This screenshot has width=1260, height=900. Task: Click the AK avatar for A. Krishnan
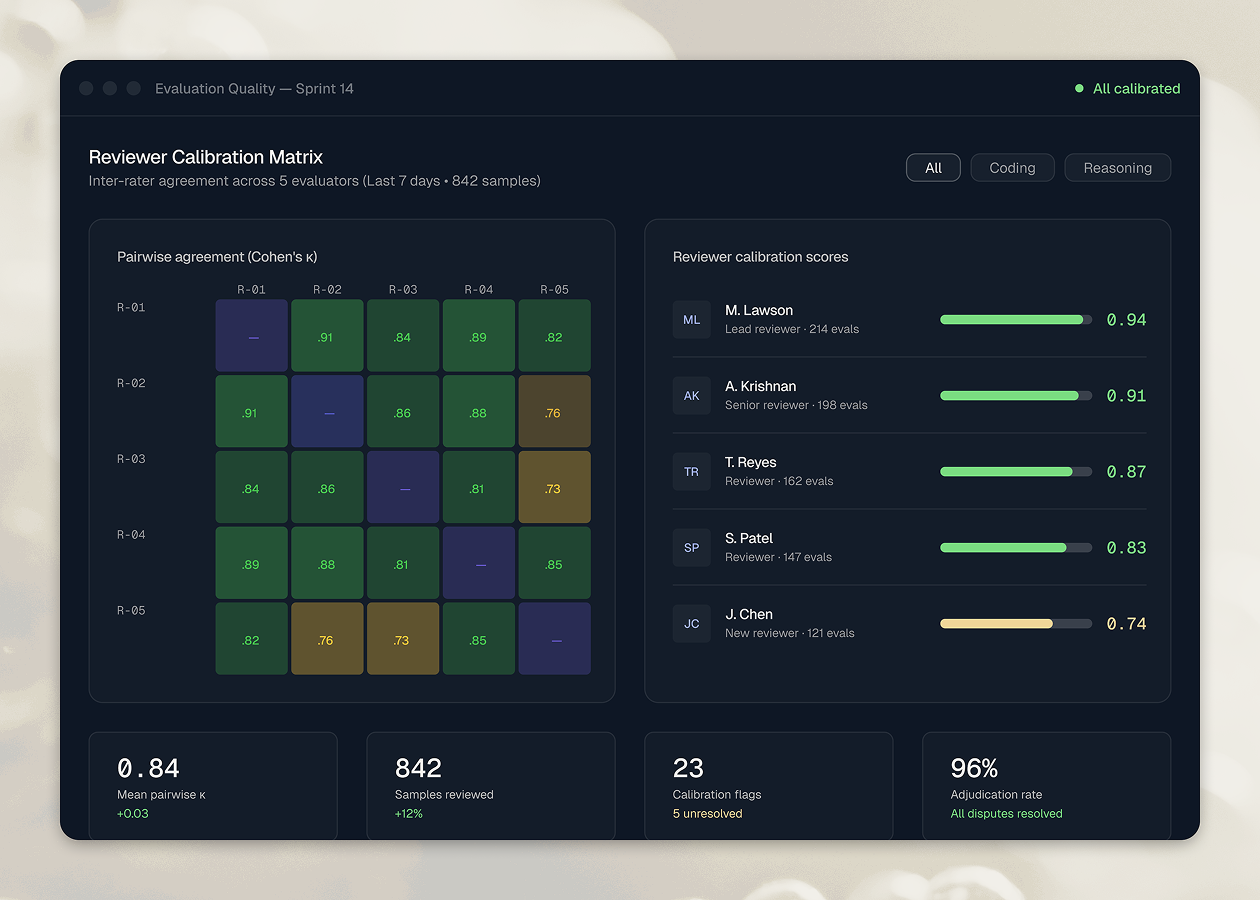pyautogui.click(x=692, y=396)
